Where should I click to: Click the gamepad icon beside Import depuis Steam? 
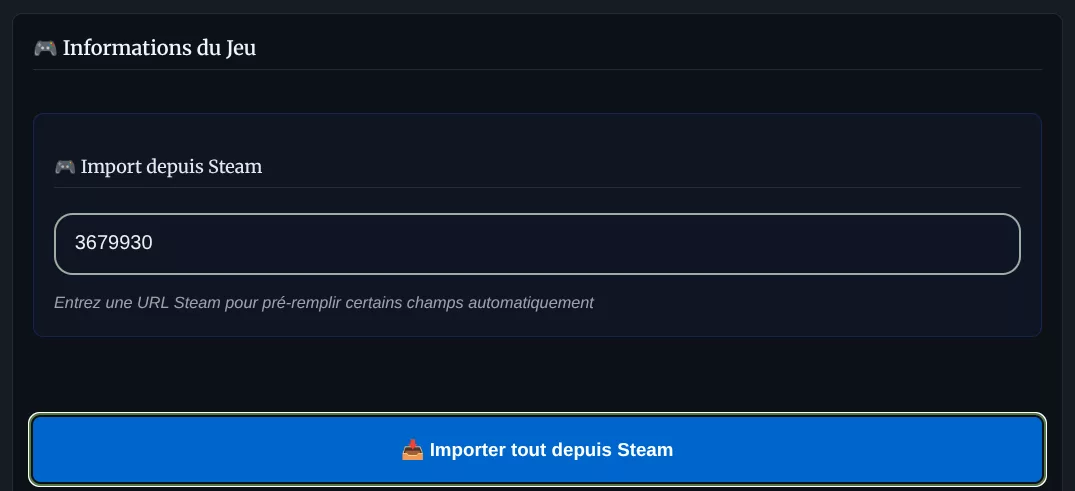click(65, 167)
